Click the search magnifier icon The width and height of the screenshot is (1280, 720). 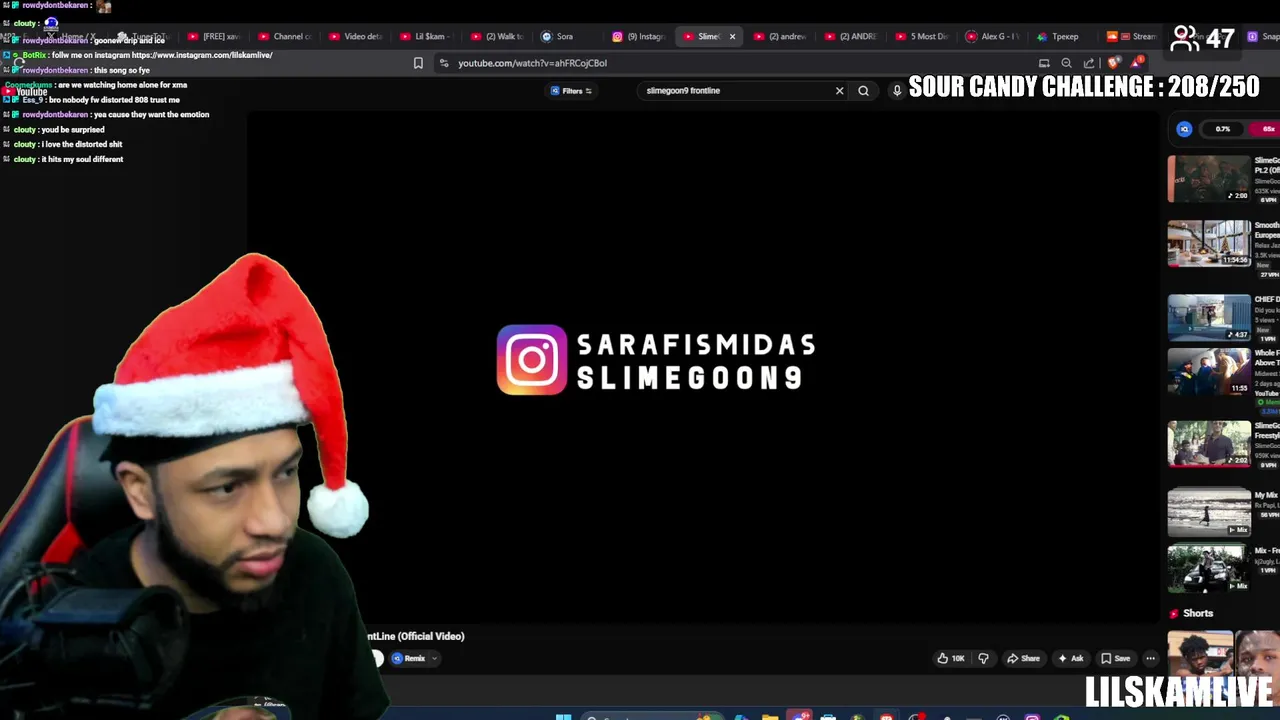864,91
